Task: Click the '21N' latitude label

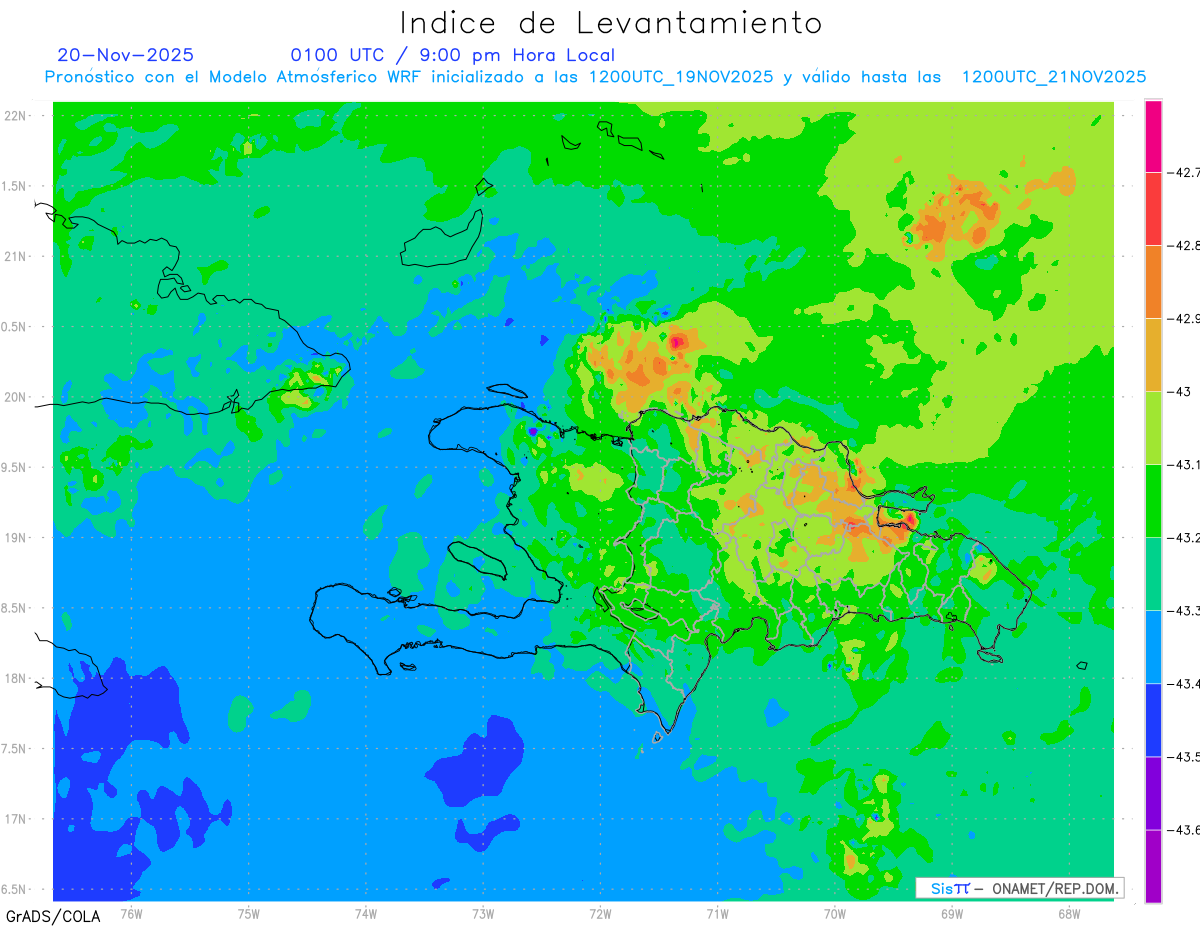Action: (x=16, y=256)
